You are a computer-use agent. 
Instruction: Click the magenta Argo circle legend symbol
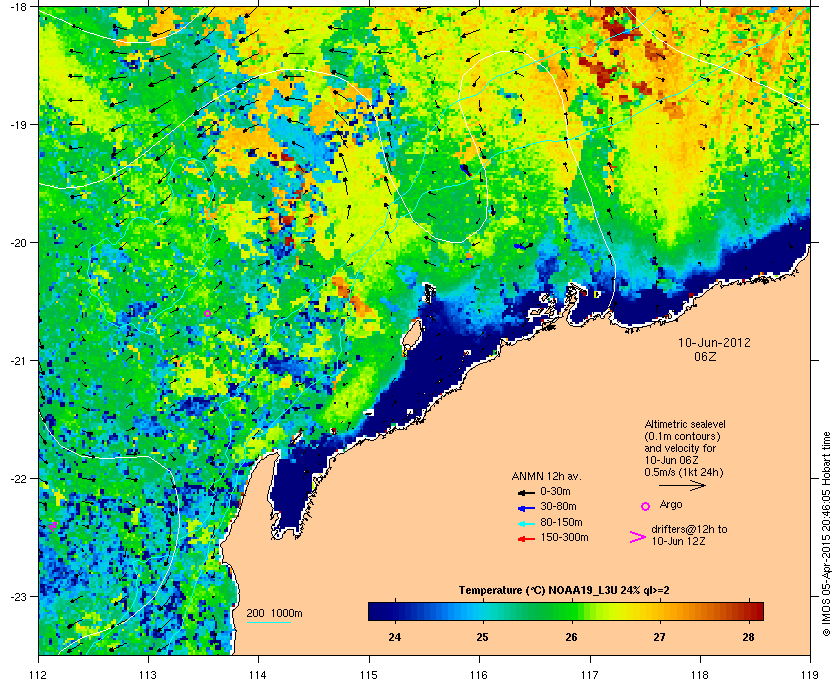click(646, 506)
